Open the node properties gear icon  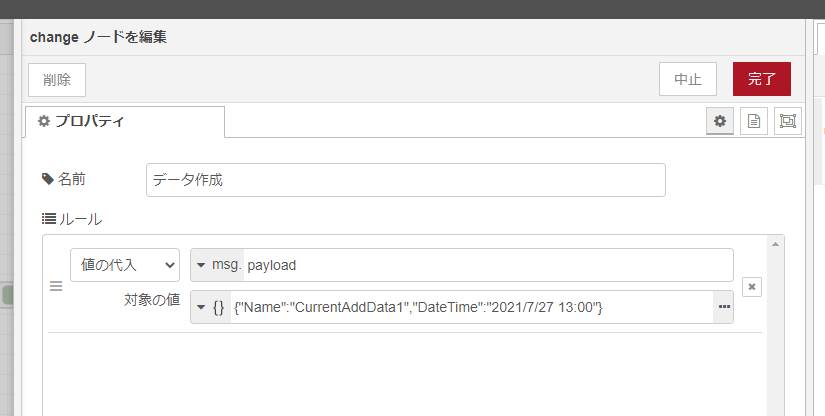coord(719,121)
